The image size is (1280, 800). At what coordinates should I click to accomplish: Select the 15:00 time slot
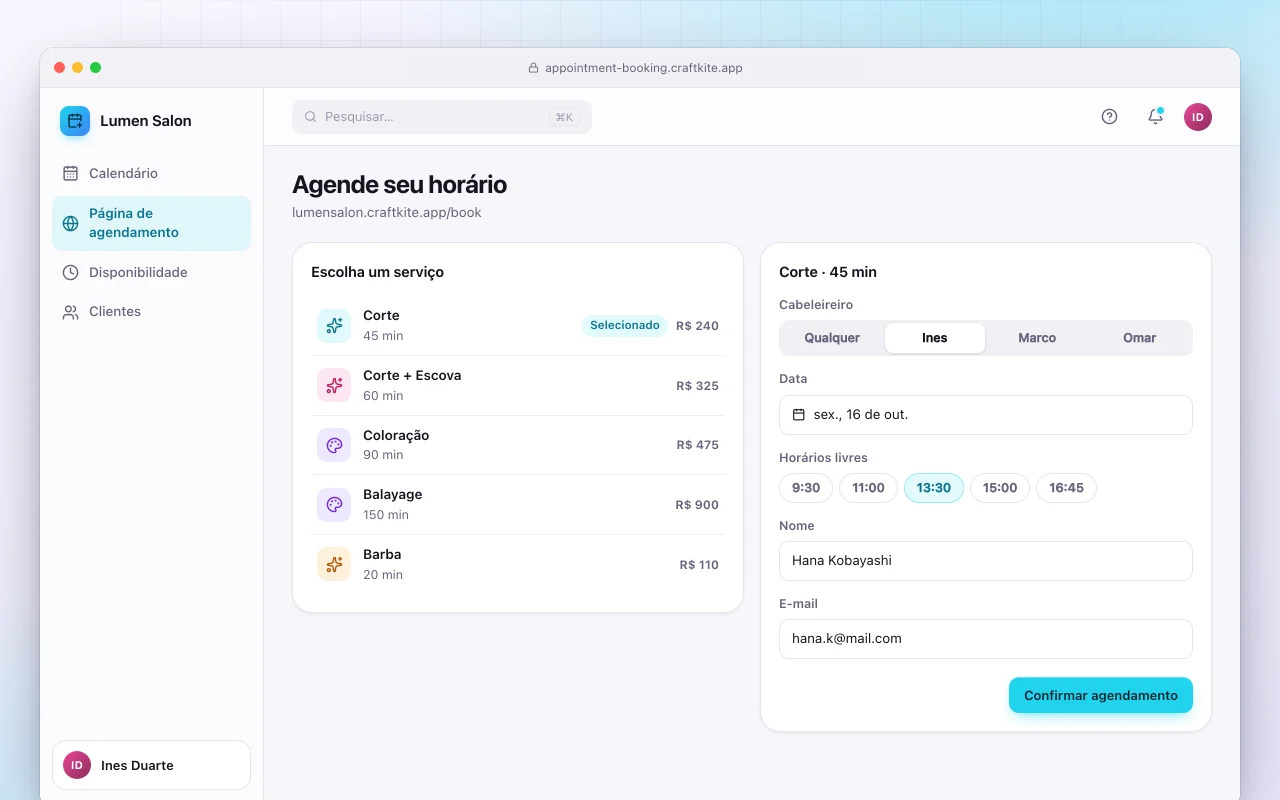[x=1000, y=488]
